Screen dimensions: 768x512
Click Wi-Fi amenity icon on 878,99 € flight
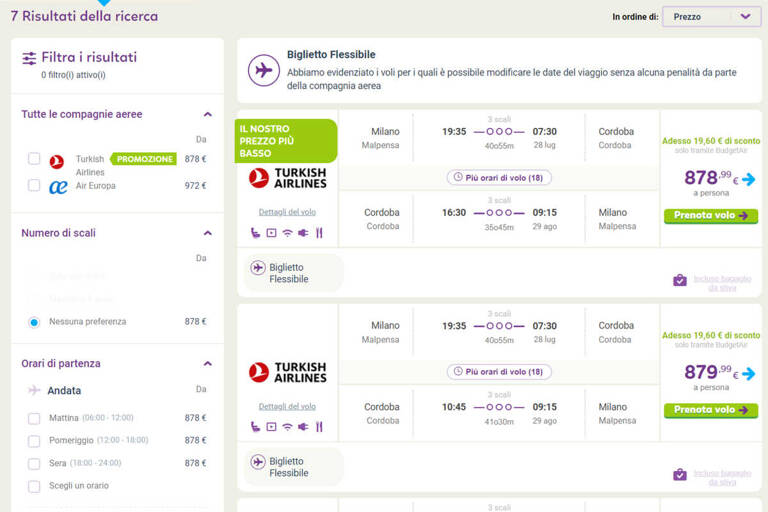coord(288,233)
